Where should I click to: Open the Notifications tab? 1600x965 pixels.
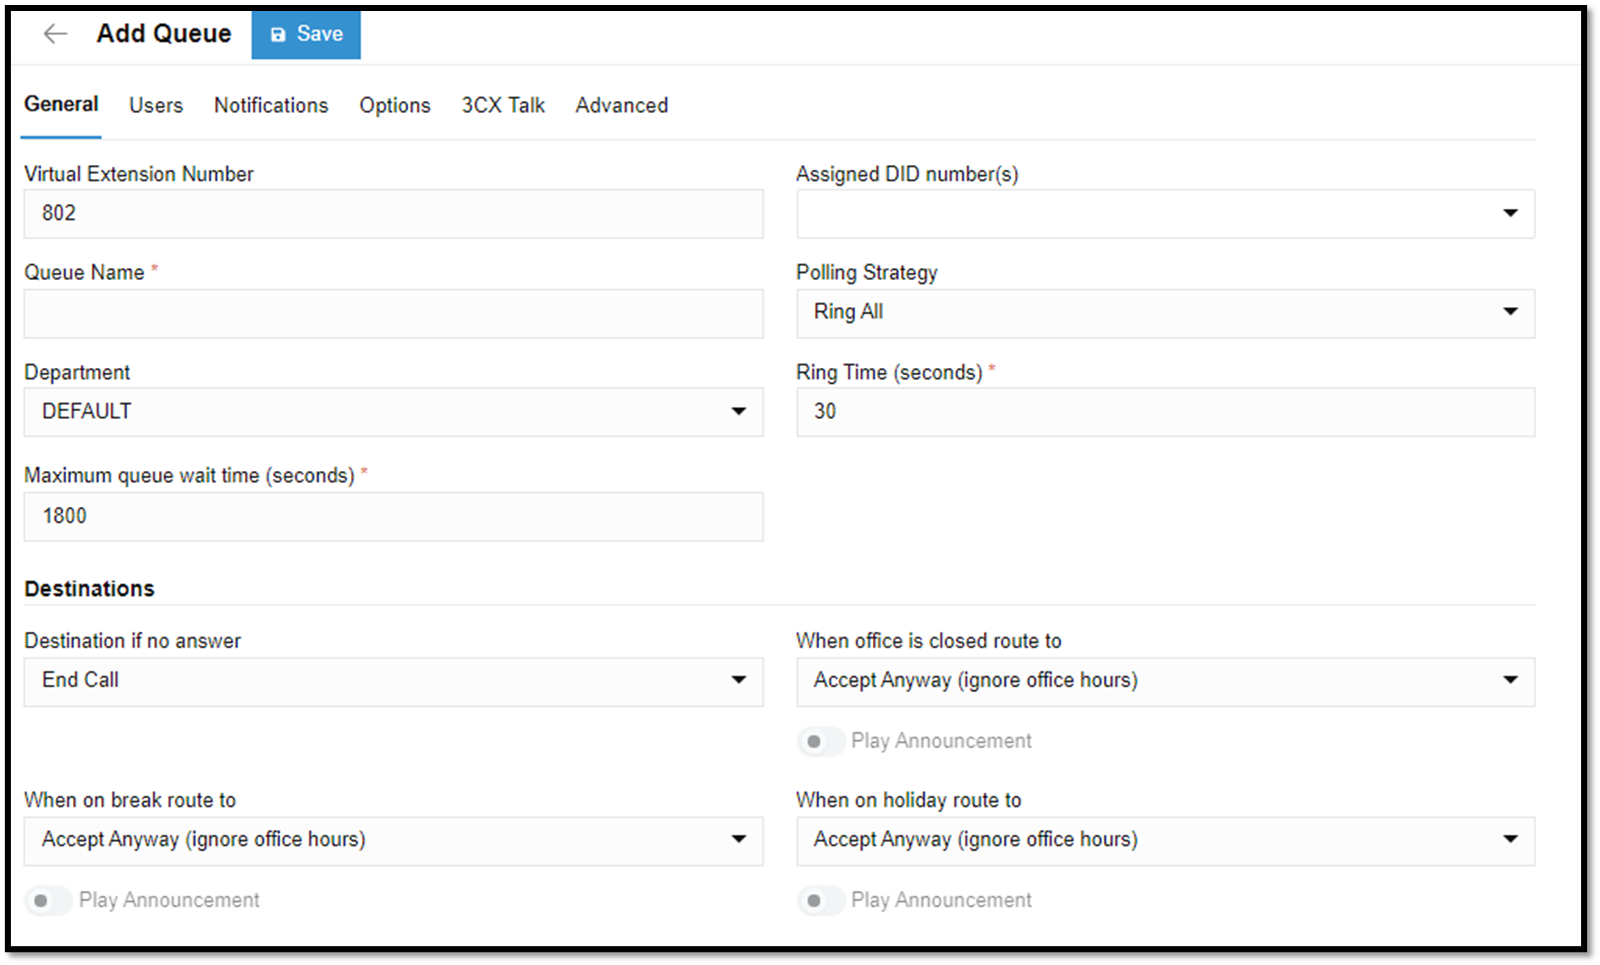[270, 105]
